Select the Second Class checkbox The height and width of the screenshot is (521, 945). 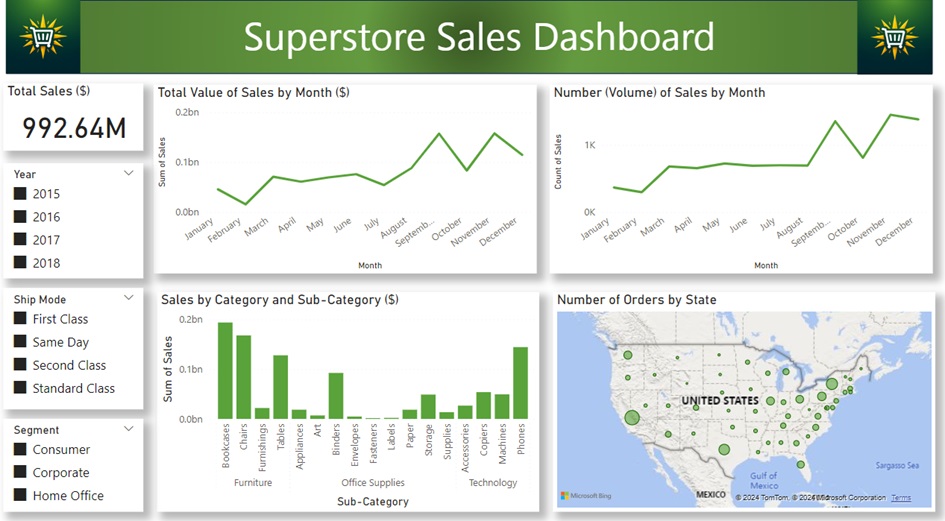click(x=20, y=365)
